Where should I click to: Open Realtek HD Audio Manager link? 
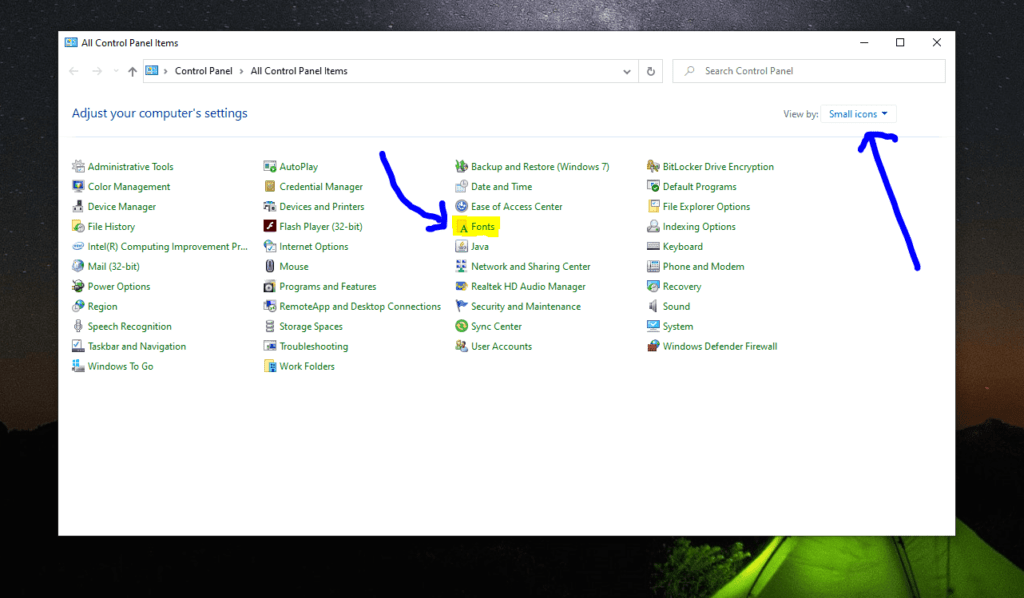528,286
